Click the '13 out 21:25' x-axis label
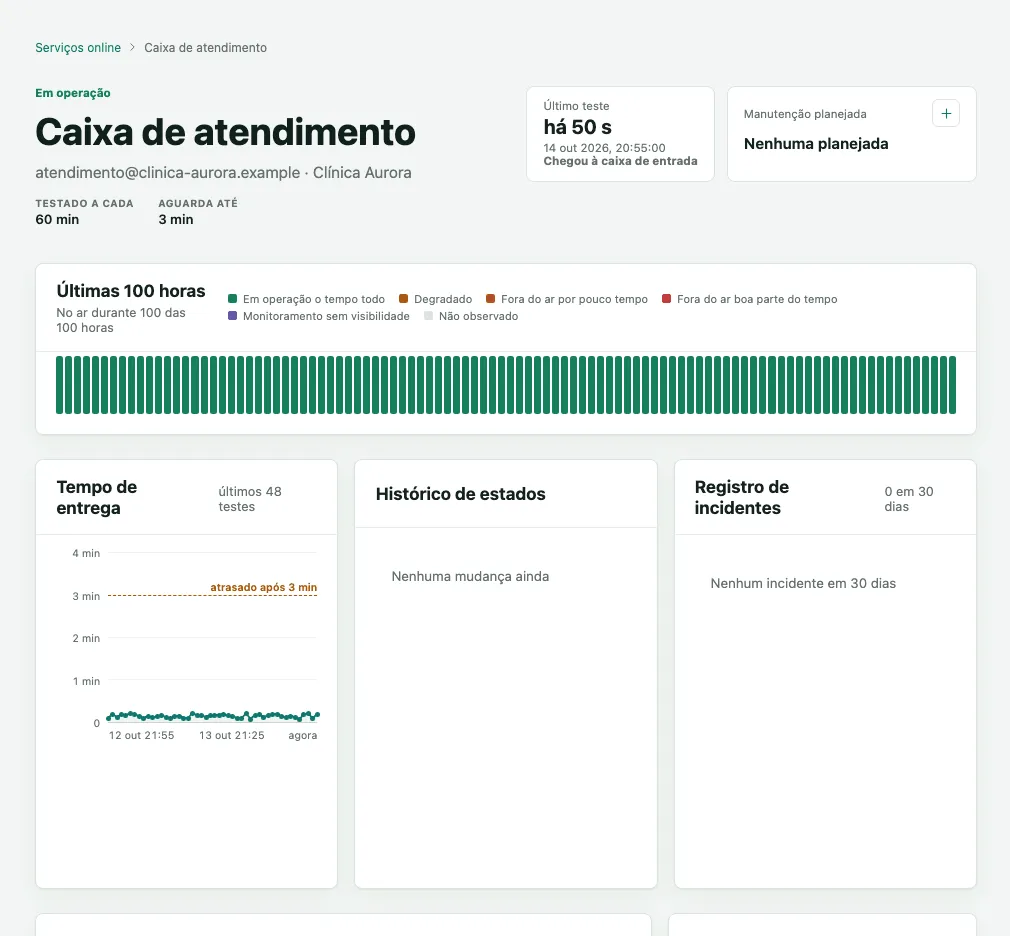 tap(232, 736)
